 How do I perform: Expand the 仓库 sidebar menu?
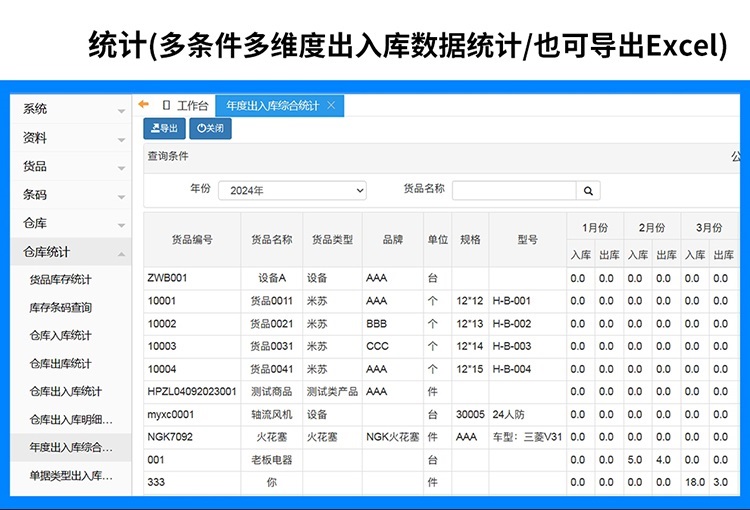[x=71, y=223]
